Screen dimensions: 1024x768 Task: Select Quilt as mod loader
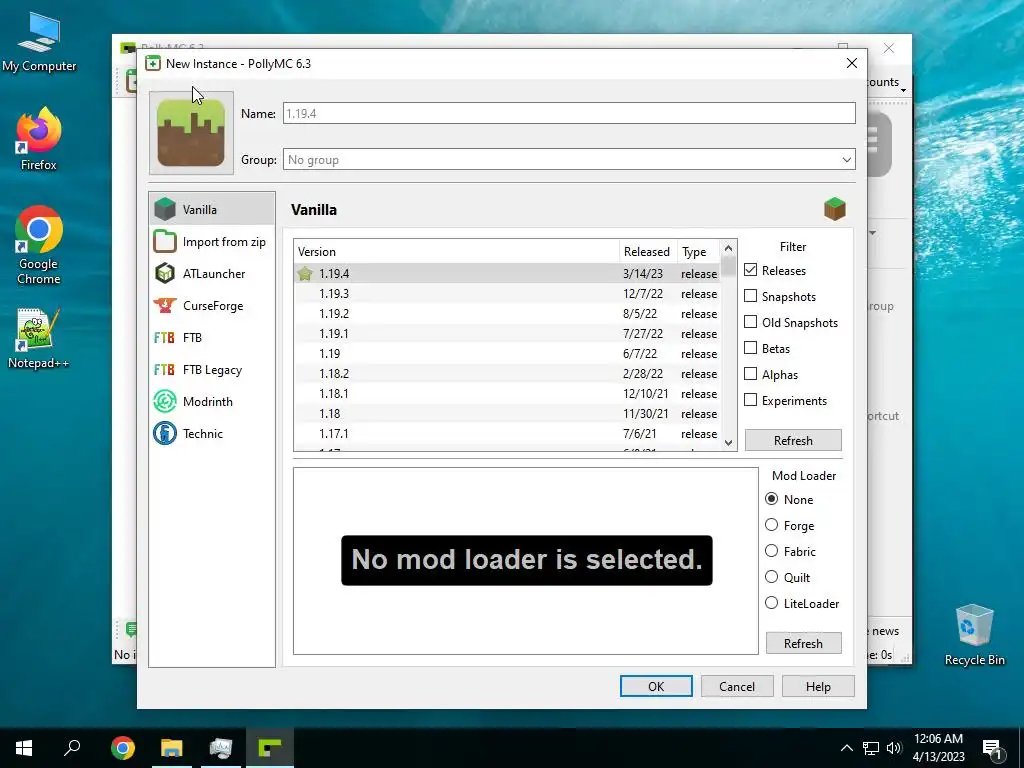pos(772,577)
